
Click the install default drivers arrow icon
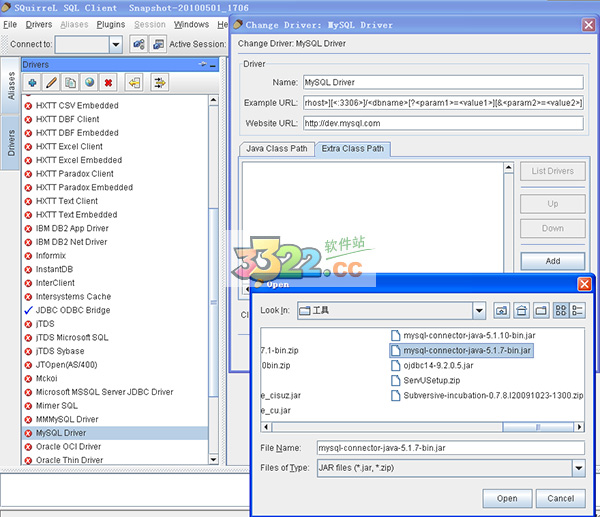point(134,83)
